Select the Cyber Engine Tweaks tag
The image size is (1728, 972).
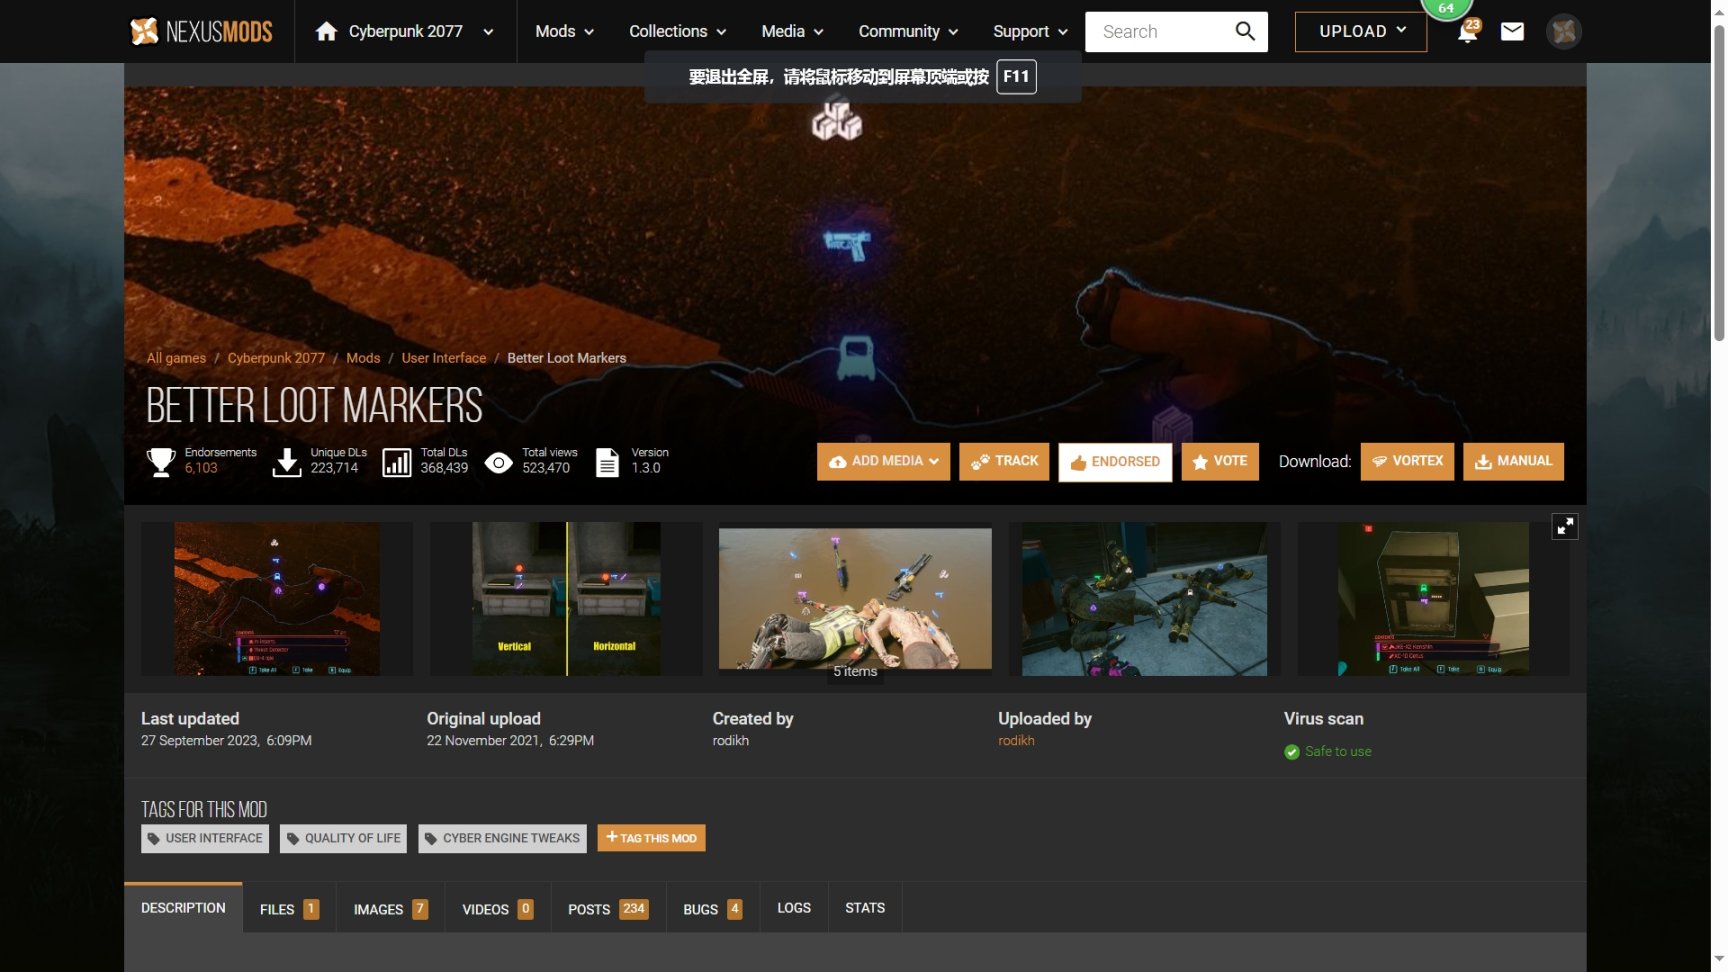click(x=502, y=838)
